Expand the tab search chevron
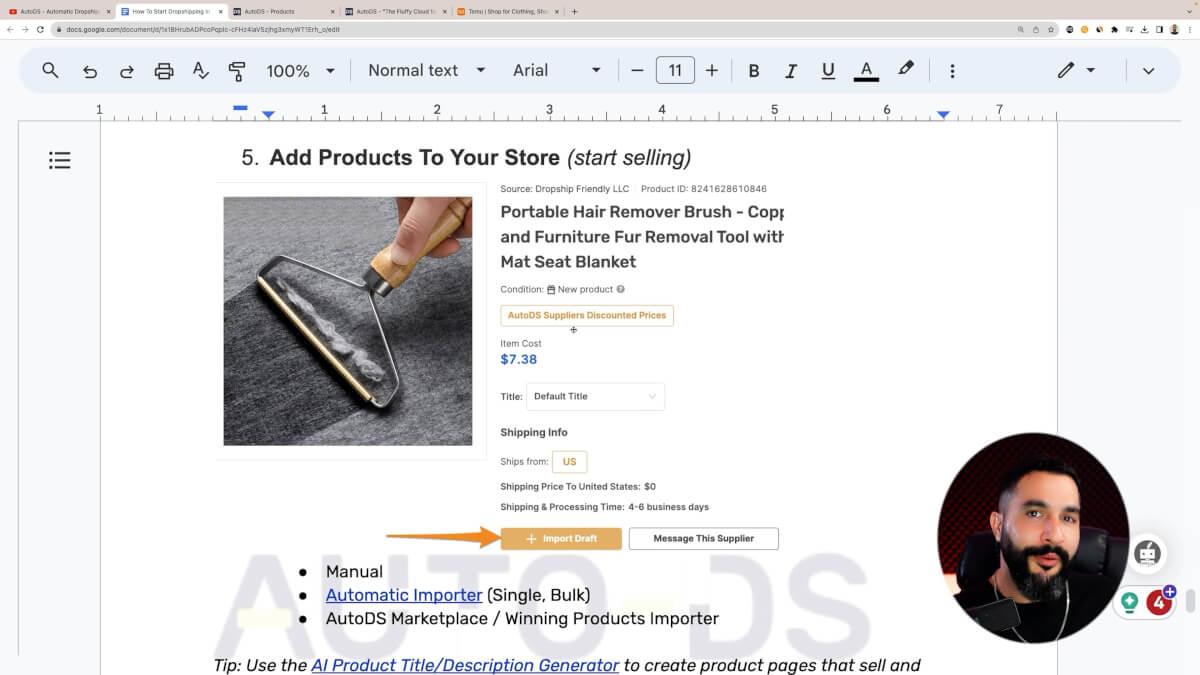Screen dimensions: 1200x675 click(1189, 11)
